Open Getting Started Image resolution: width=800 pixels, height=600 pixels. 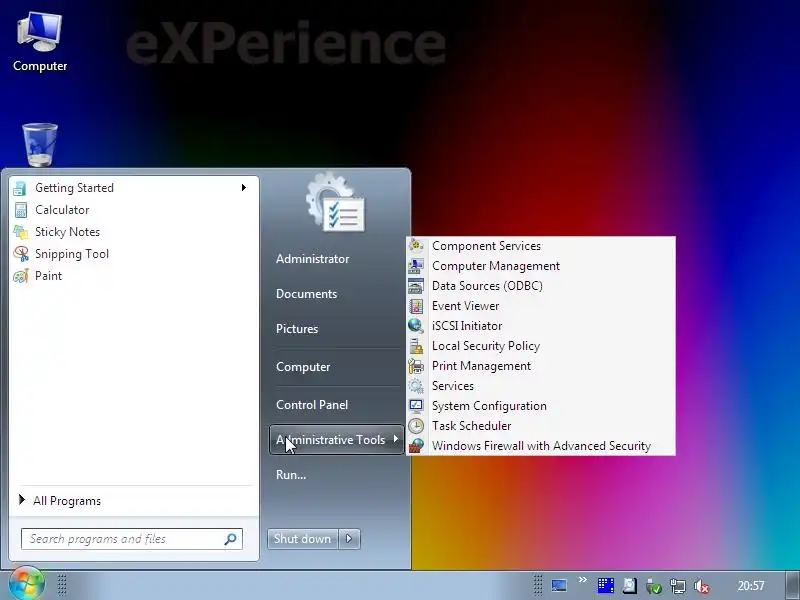pos(134,188)
